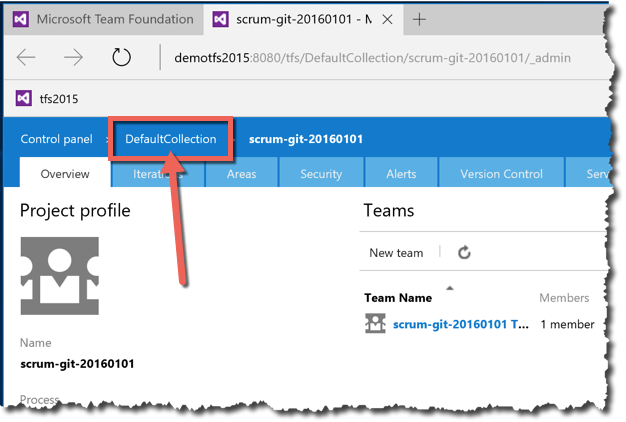The width and height of the screenshot is (626, 422).
Task: Open the Security tab
Action: (321, 174)
